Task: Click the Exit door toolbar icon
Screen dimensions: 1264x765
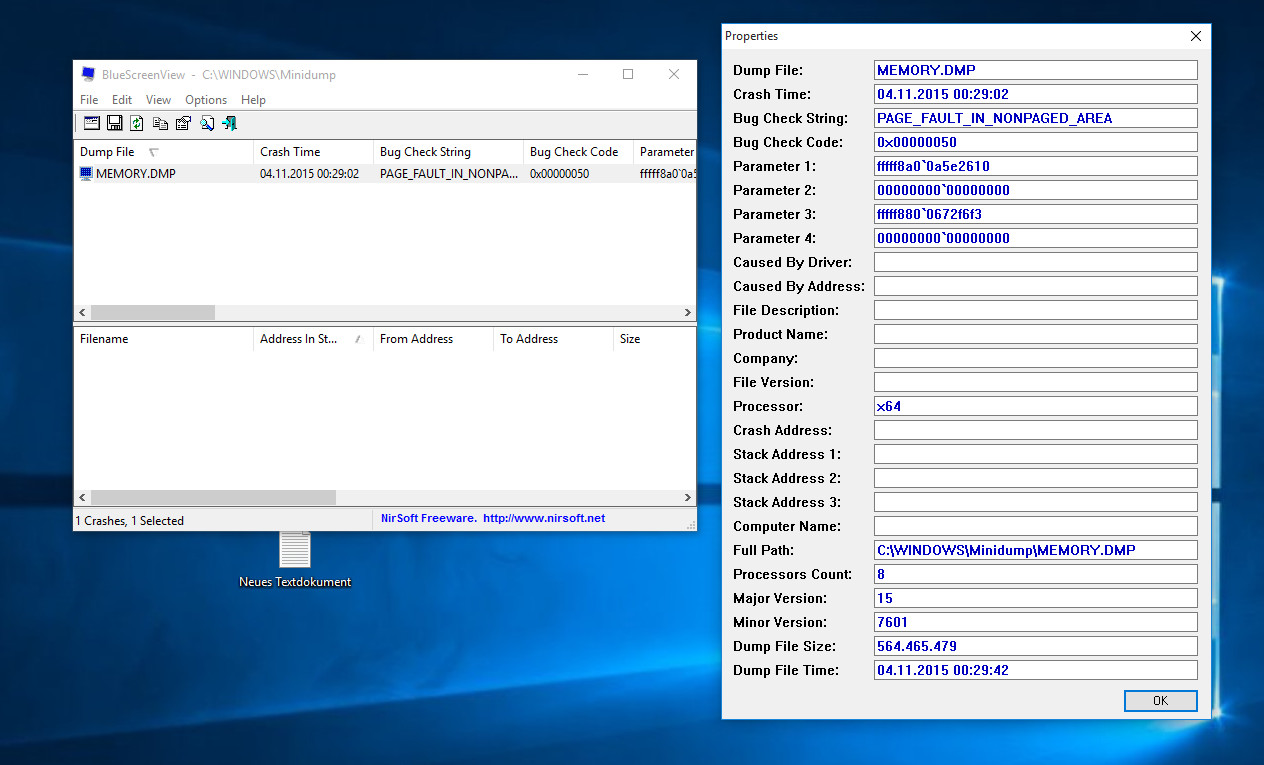Action: click(x=230, y=123)
